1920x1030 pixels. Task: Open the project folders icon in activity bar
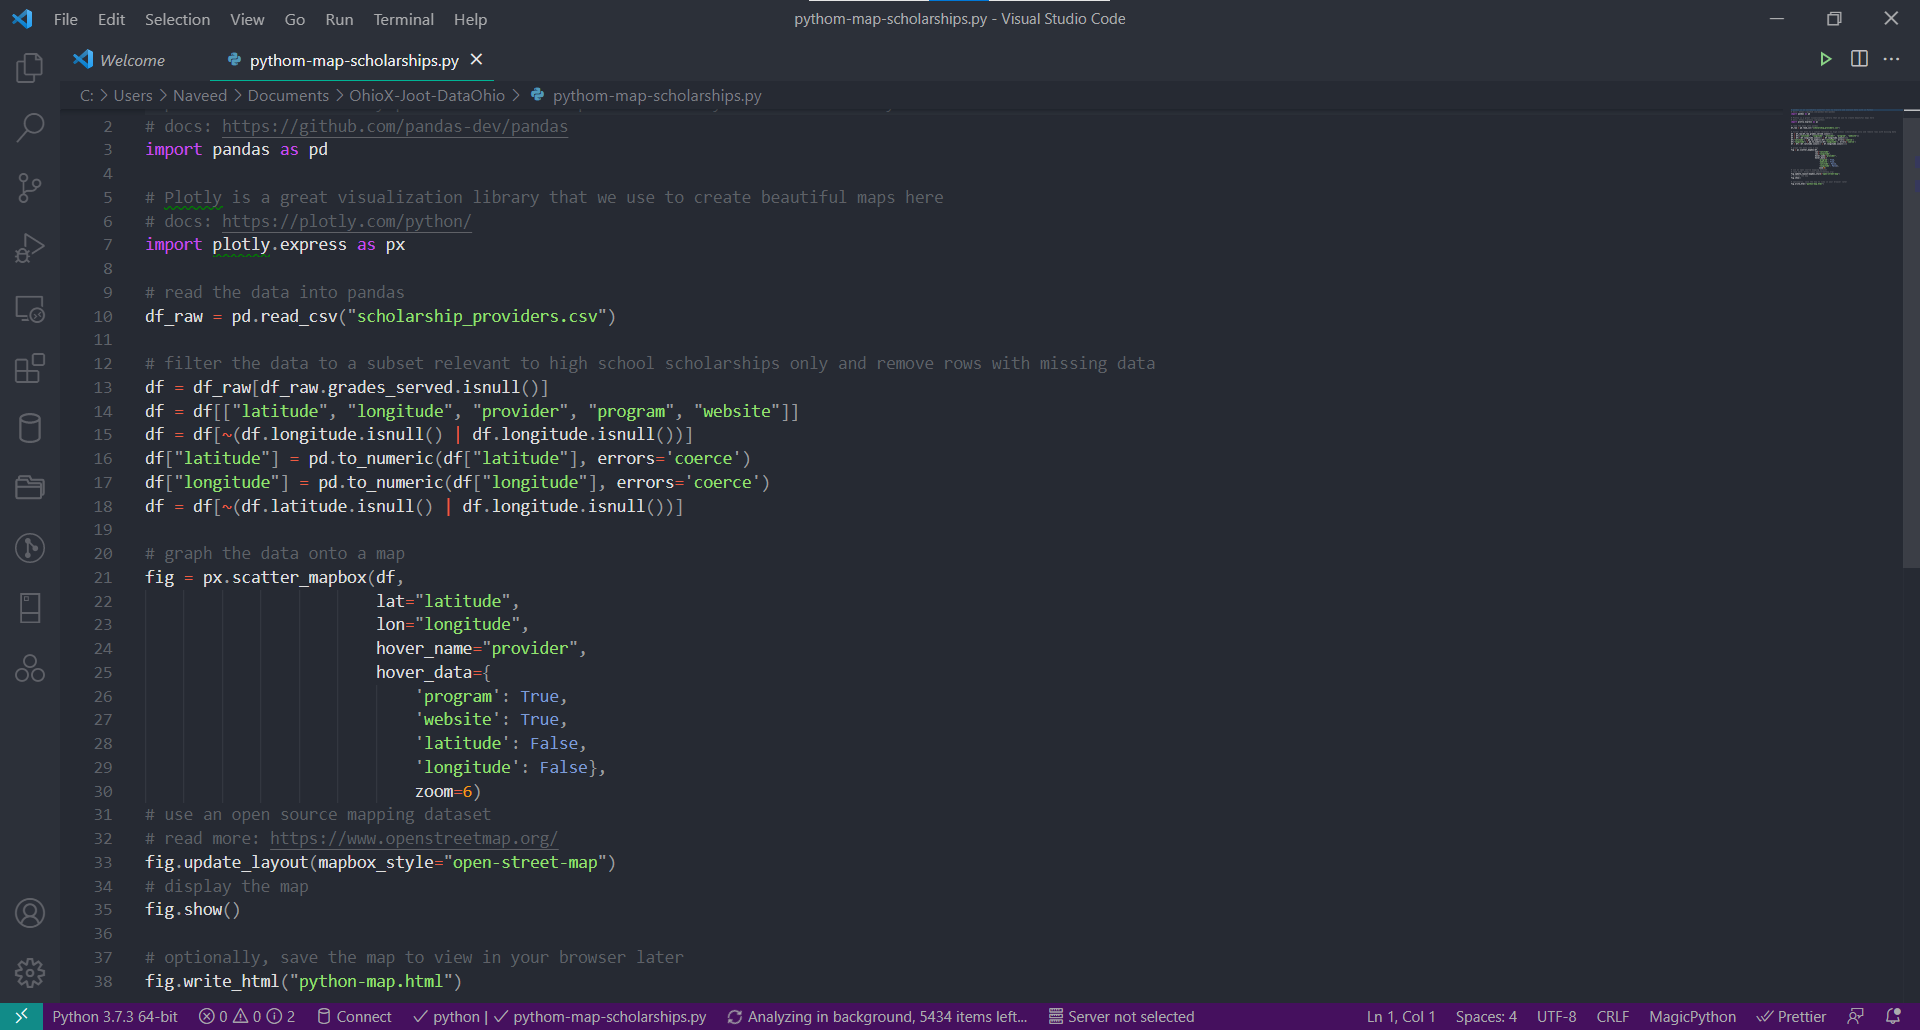point(30,487)
